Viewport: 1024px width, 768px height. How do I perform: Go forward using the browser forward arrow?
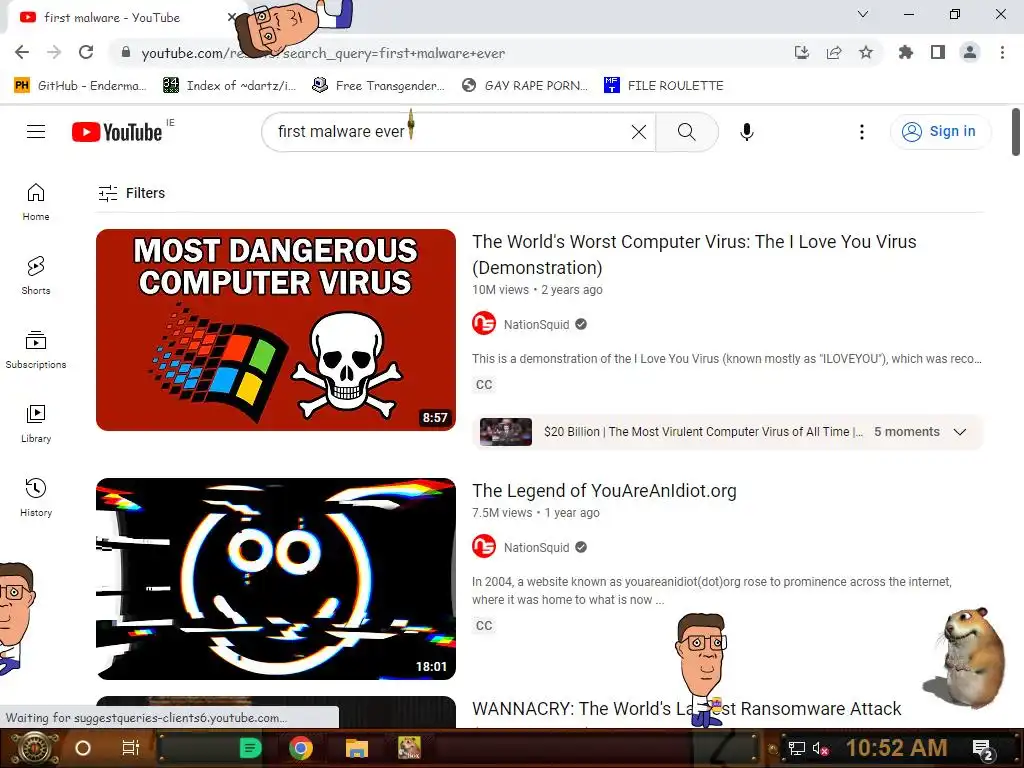(x=54, y=52)
